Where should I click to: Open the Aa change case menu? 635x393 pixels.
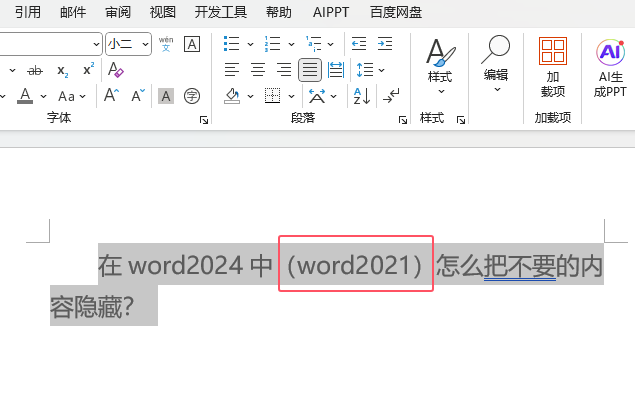pyautogui.click(x=72, y=96)
